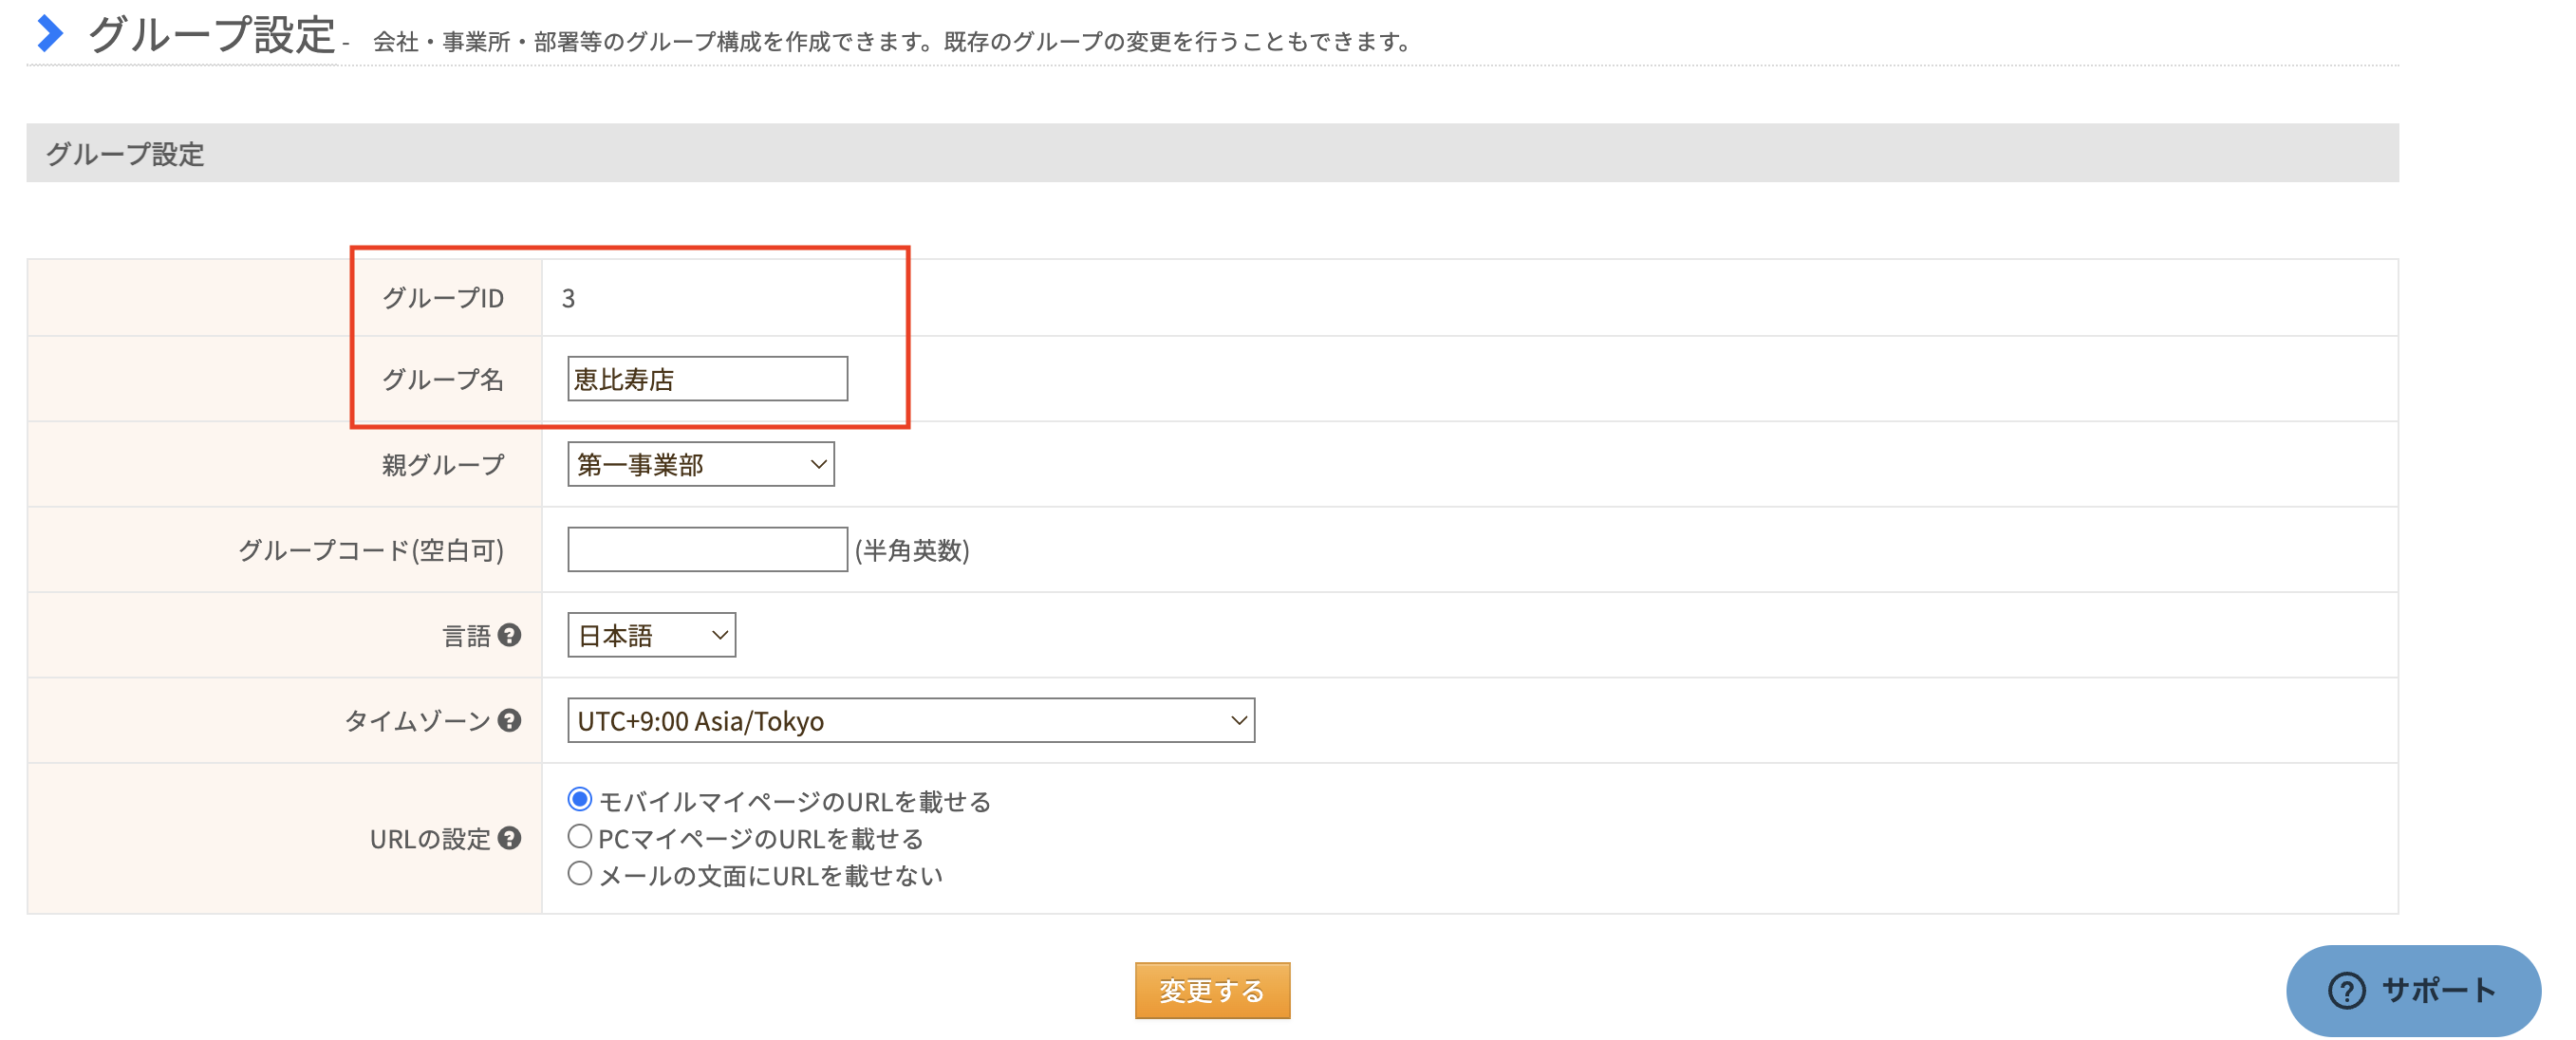The height and width of the screenshot is (1040, 2576).
Task: Click the page description text about グループ構成
Action: pyautogui.click(x=892, y=41)
